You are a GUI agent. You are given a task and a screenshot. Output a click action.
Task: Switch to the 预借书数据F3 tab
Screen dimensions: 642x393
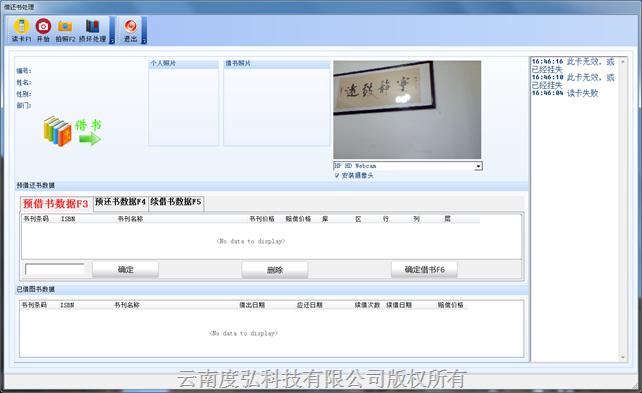tap(56, 204)
